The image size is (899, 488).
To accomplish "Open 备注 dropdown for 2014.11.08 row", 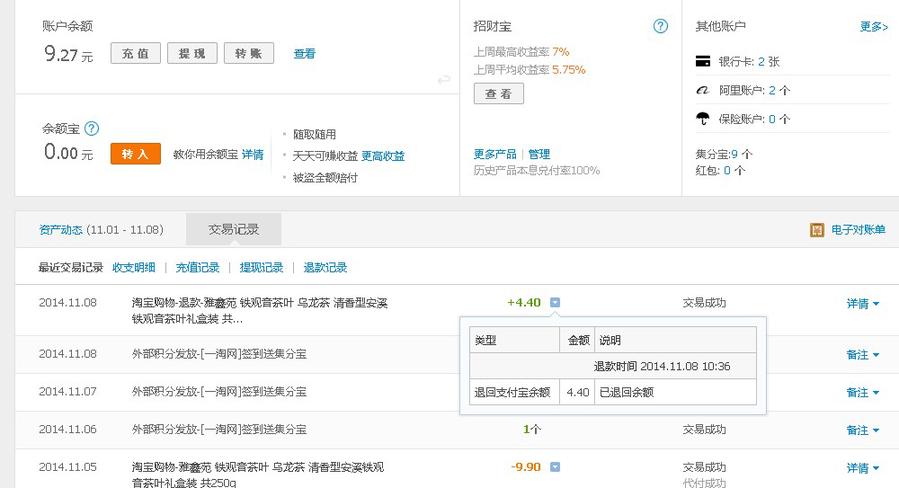I will [x=862, y=354].
